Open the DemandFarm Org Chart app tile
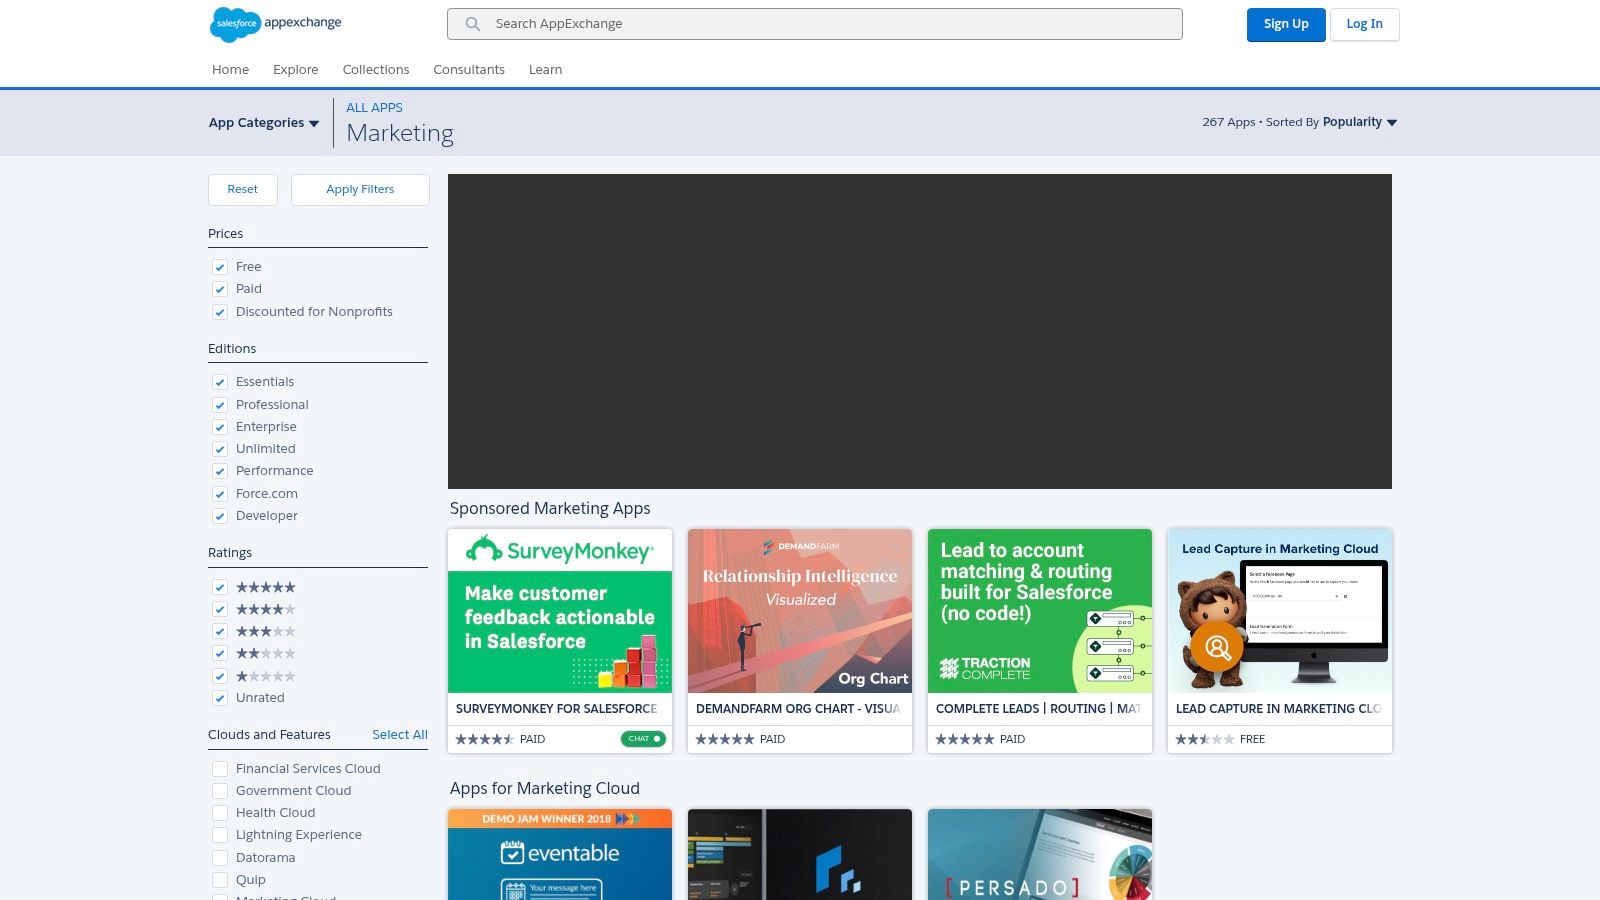Image resolution: width=1600 pixels, height=900 pixels. tap(800, 641)
